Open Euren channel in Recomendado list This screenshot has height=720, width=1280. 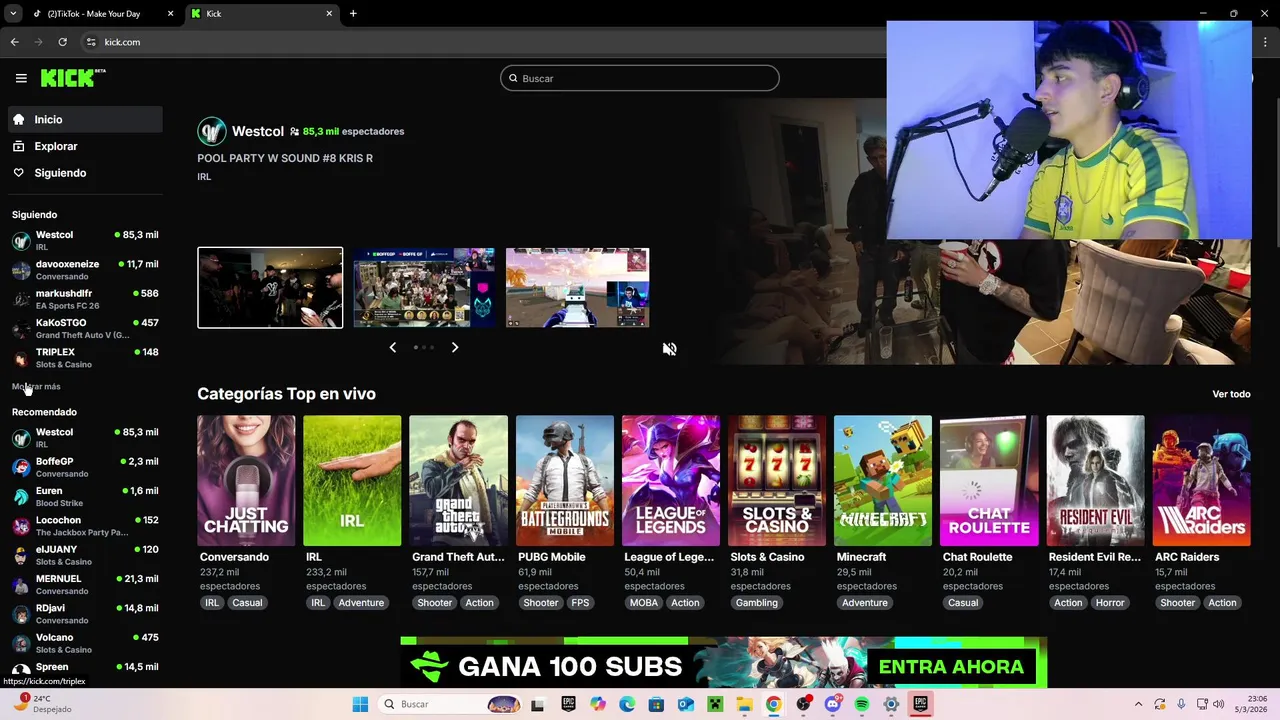click(x=85, y=496)
